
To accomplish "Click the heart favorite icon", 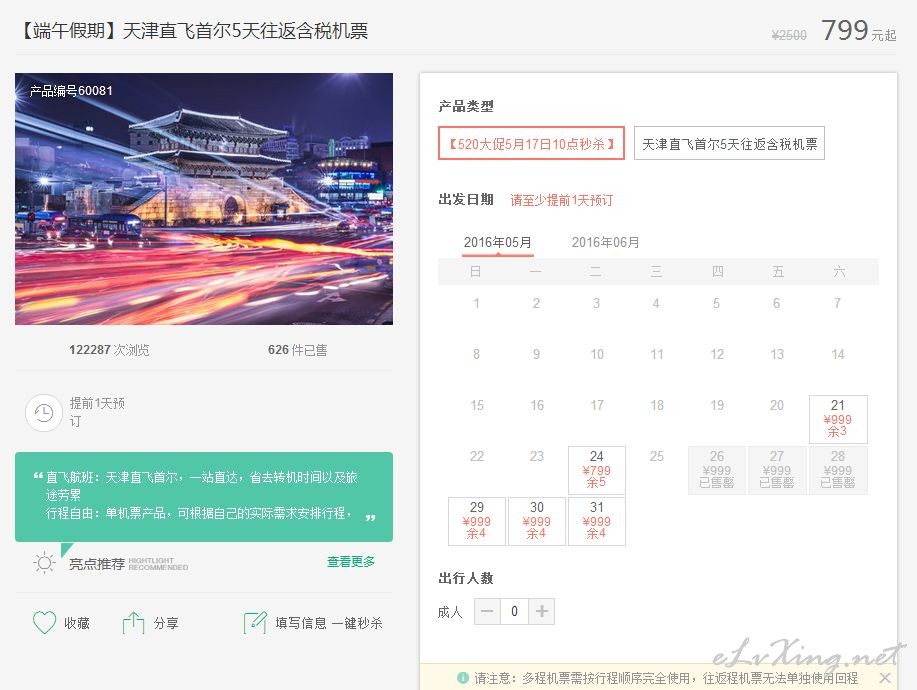I will (x=44, y=623).
